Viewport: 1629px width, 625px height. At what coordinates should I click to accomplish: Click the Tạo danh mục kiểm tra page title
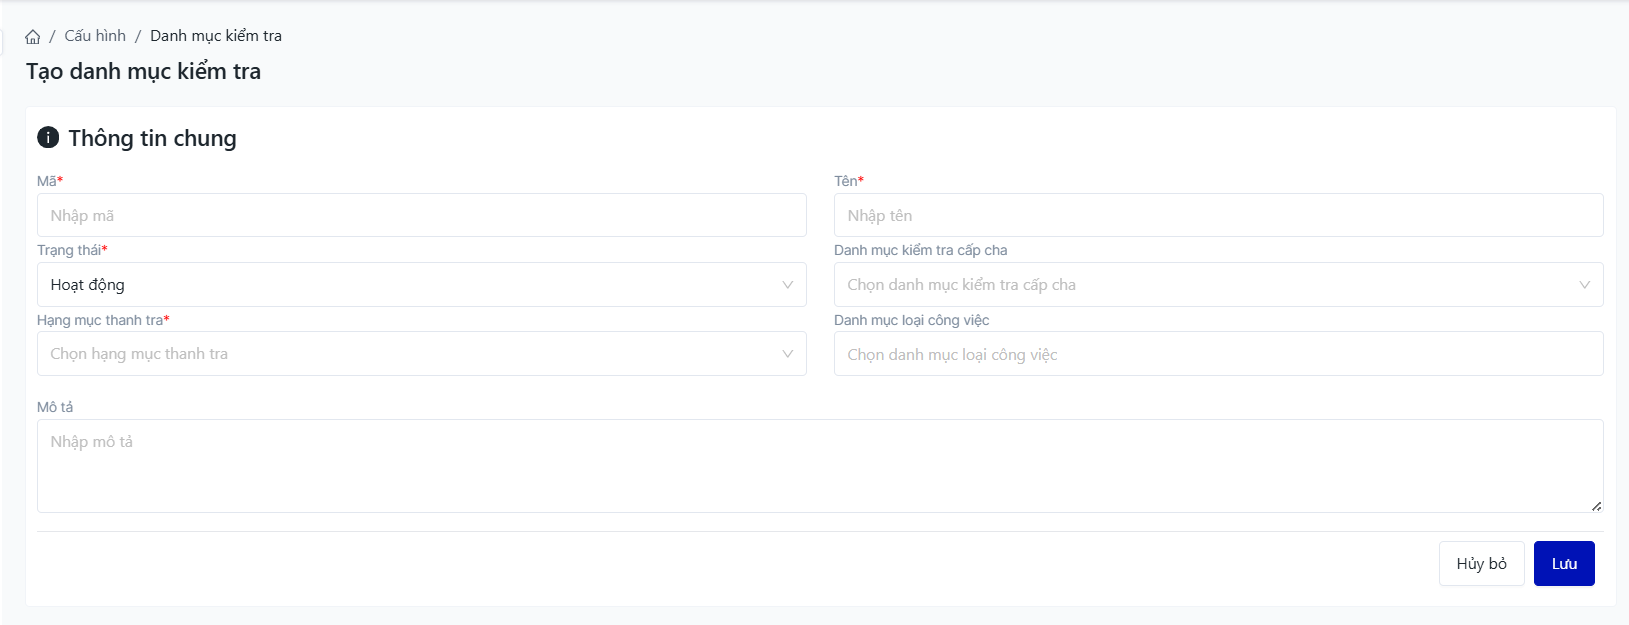tap(143, 71)
